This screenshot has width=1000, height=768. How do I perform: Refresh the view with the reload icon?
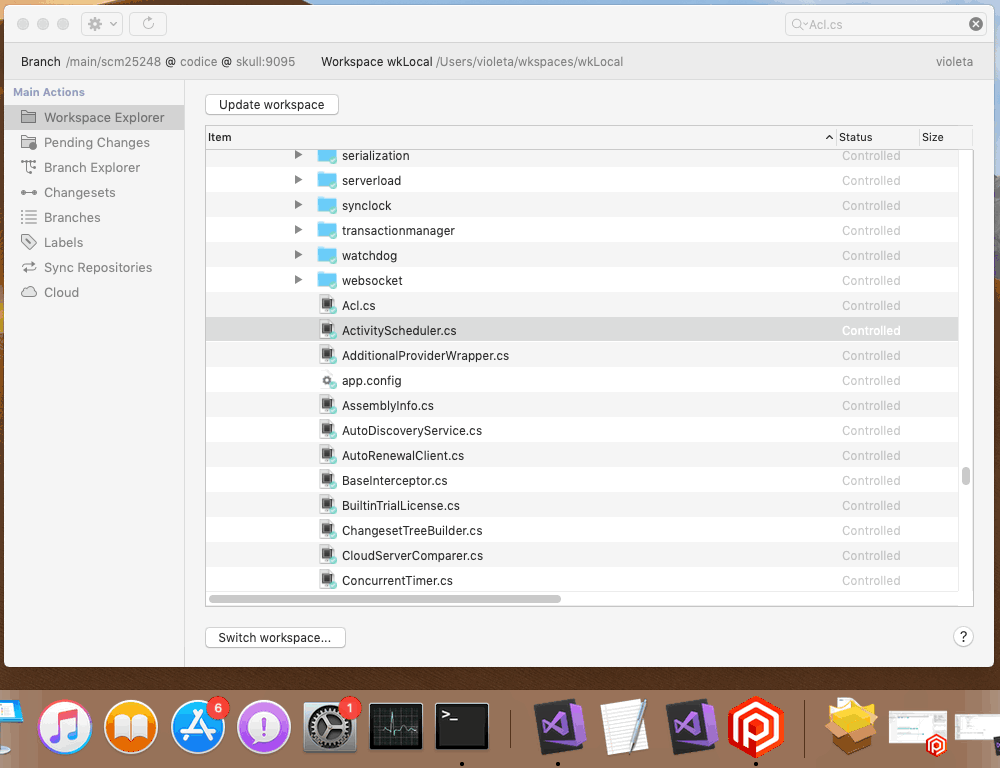click(x=146, y=23)
